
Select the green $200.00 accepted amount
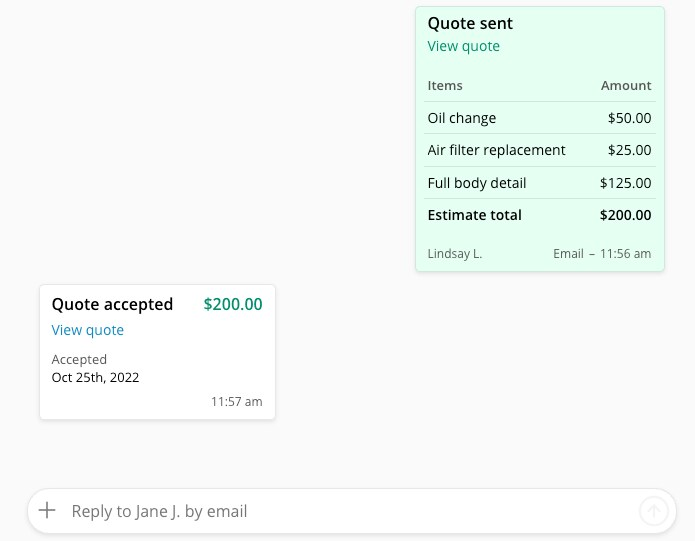pos(233,304)
